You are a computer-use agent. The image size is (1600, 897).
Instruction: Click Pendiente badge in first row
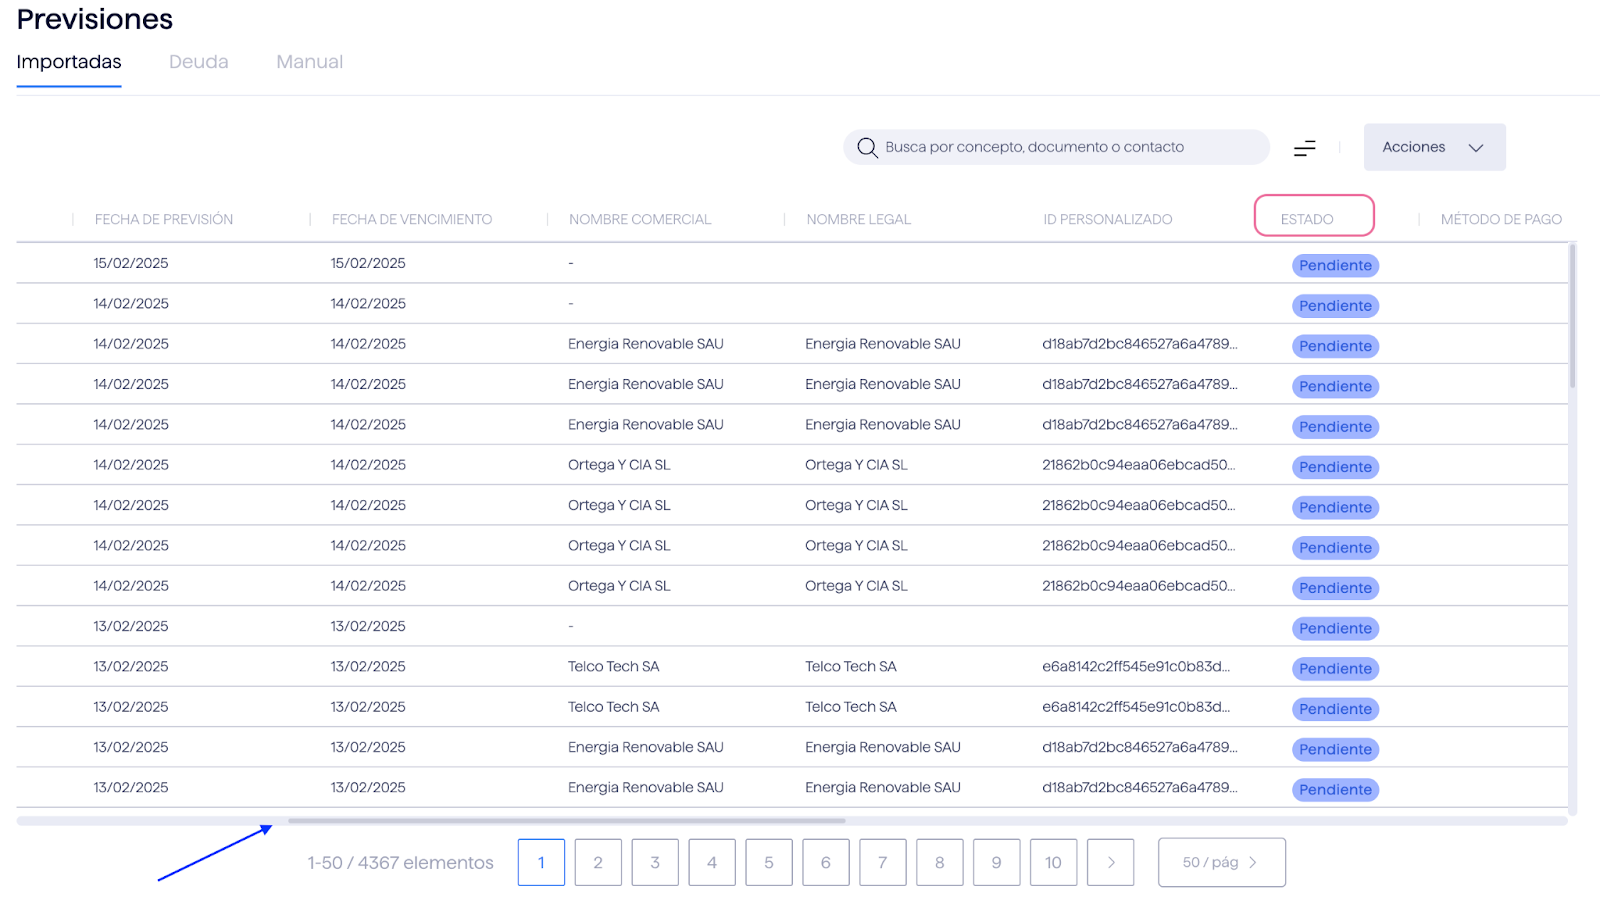coord(1335,266)
